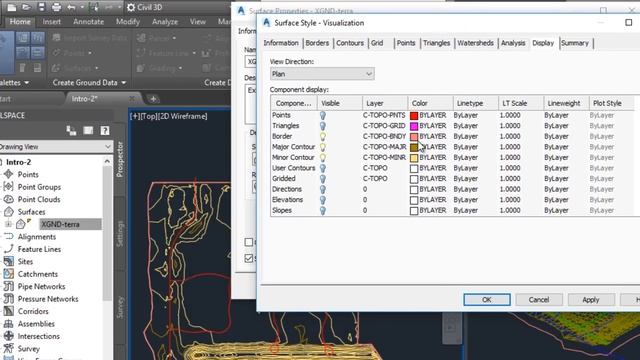Click the Feature Lines icon in Prospector
Image resolution: width=640 pixels, height=360 pixels.
[9, 249]
